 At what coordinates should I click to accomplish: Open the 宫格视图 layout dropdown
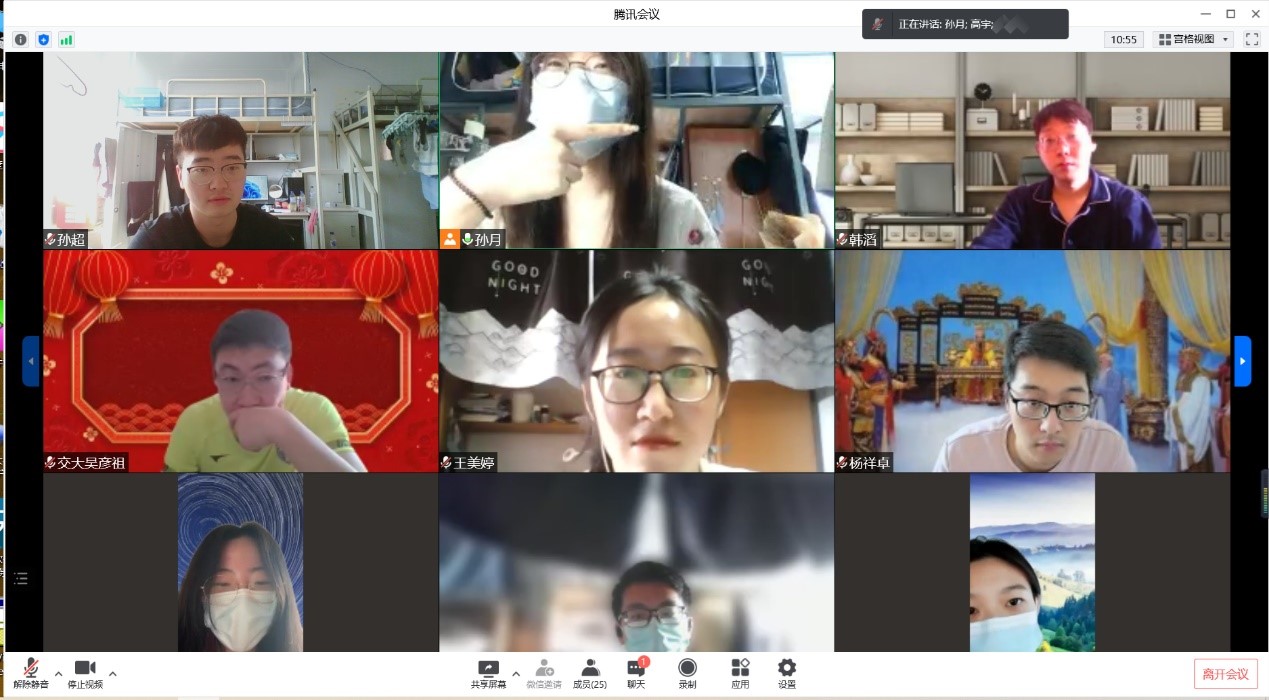pos(1194,39)
